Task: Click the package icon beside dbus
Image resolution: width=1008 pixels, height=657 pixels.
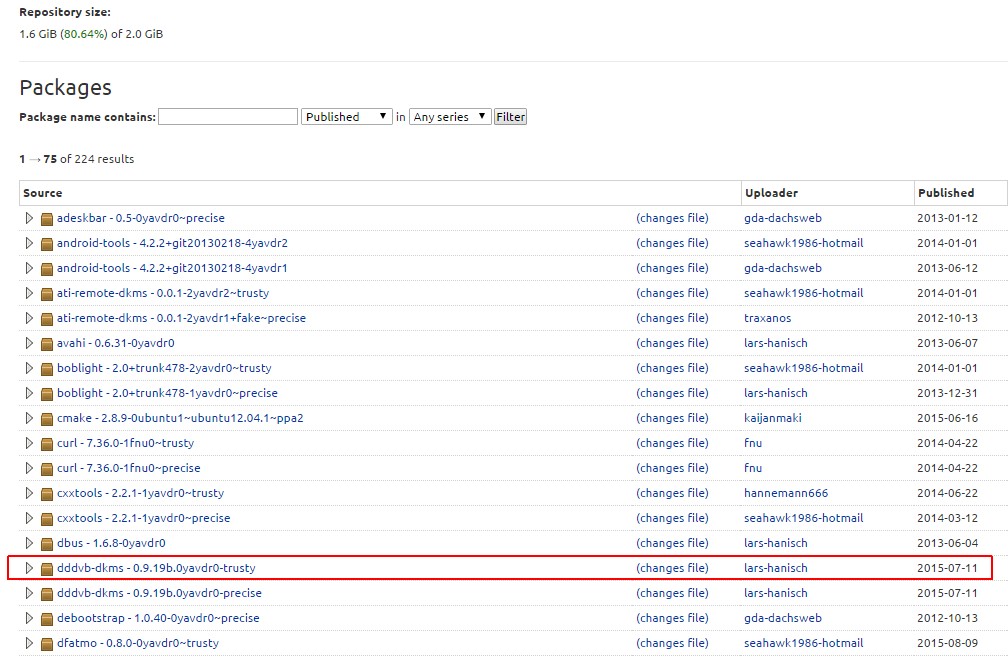Action: tap(47, 544)
